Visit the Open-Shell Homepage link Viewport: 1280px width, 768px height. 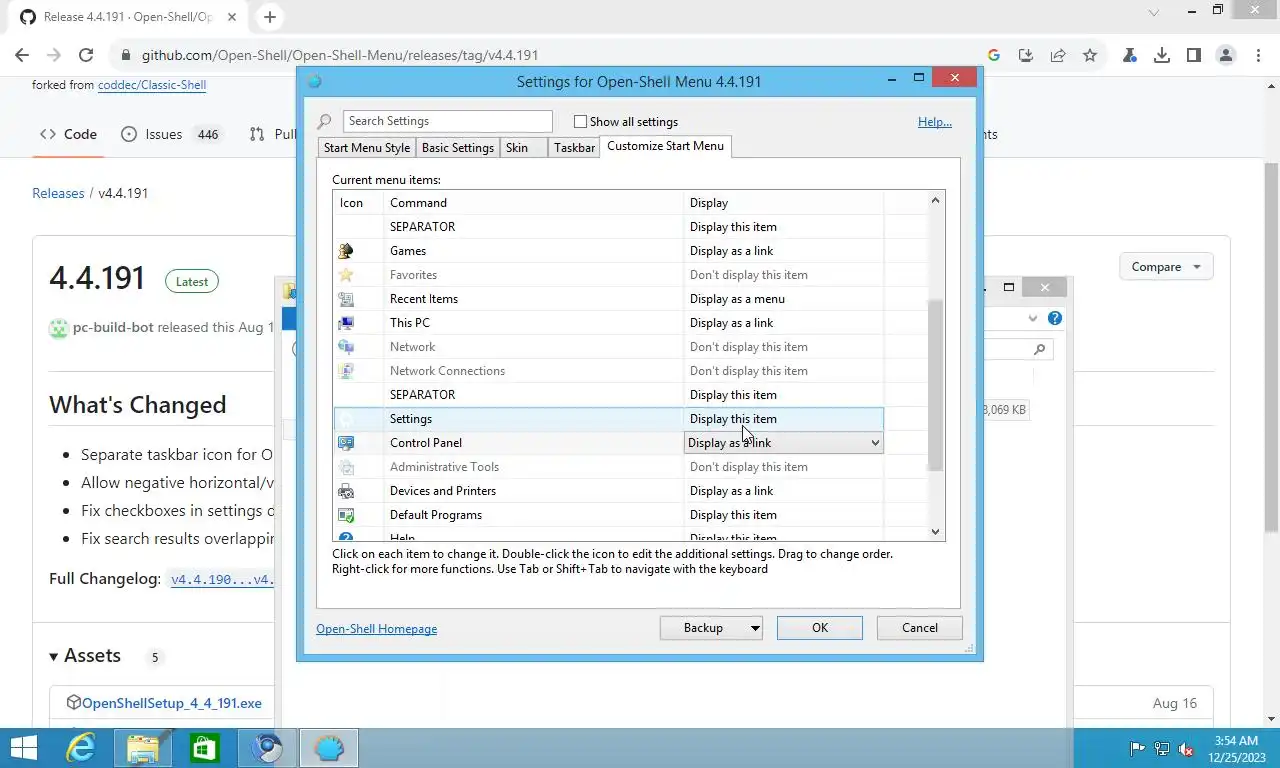[x=377, y=629]
